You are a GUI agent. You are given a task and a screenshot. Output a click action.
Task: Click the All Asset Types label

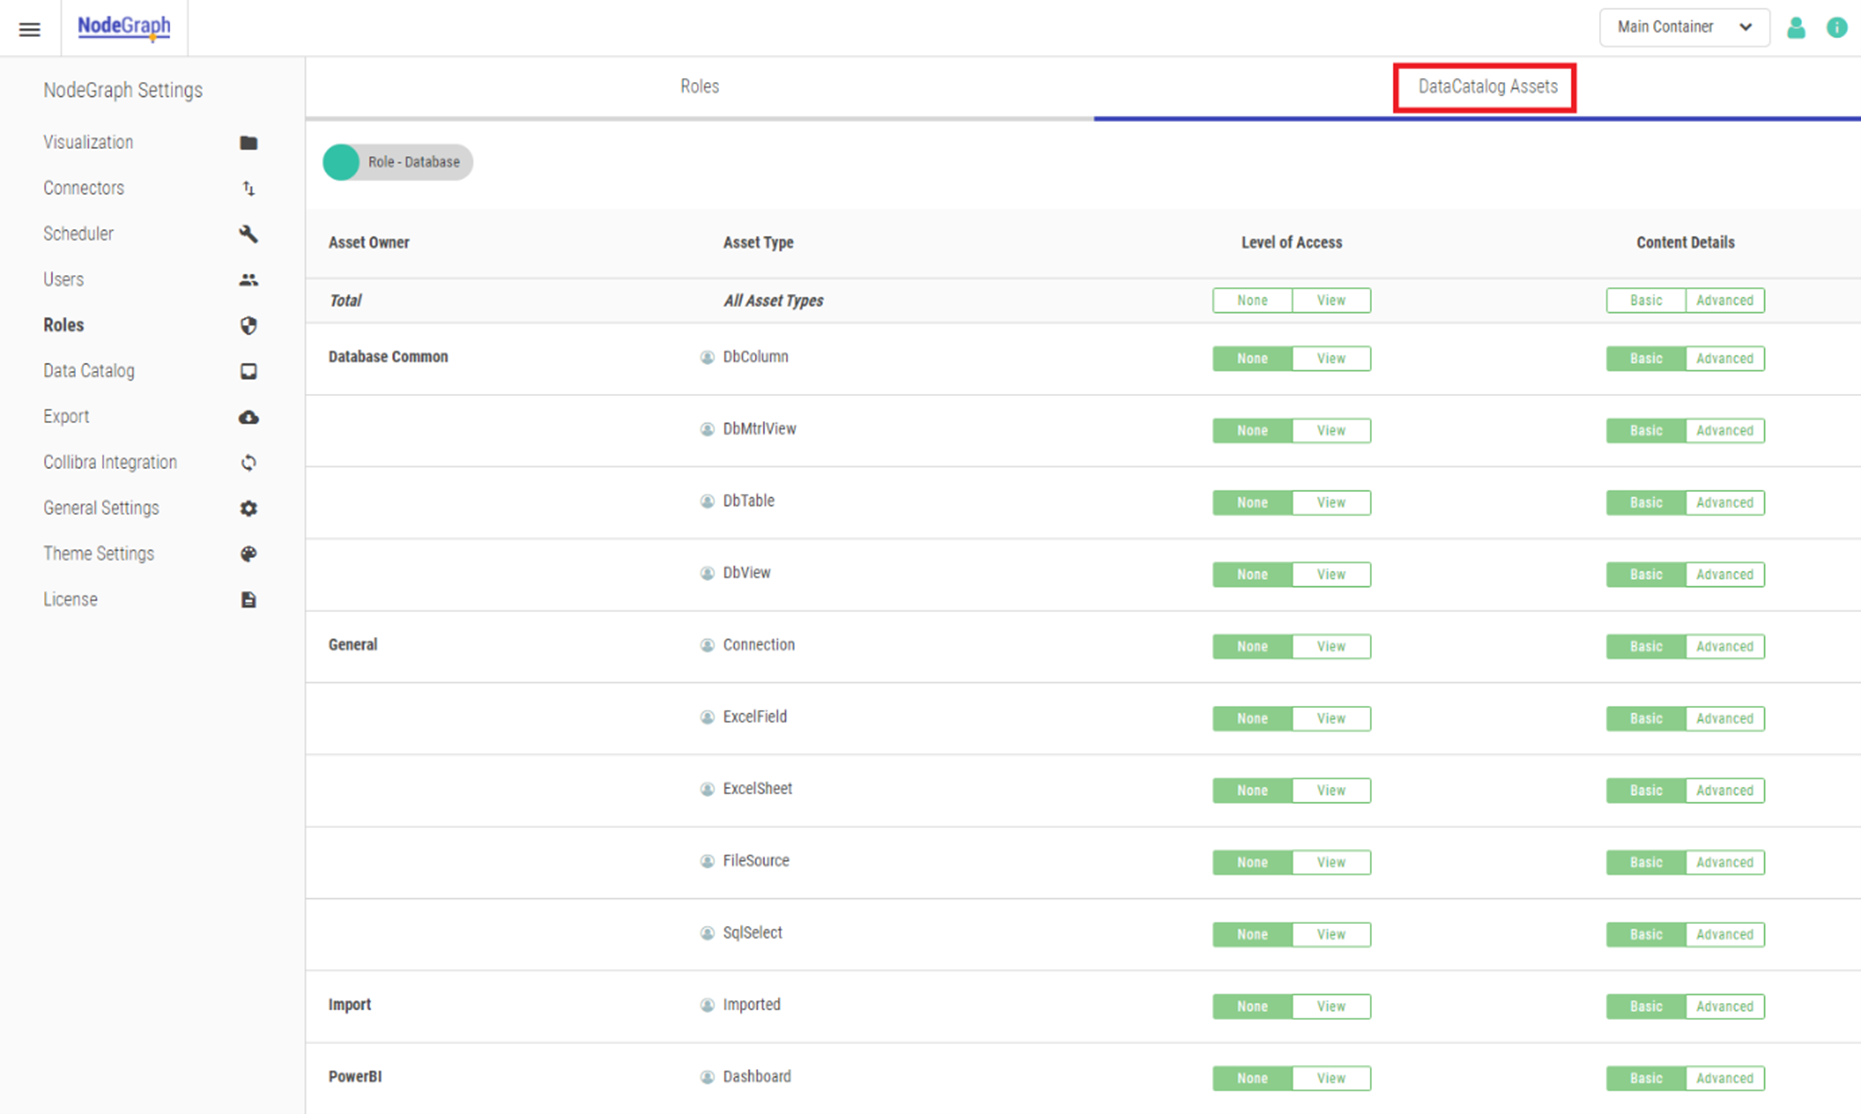773,301
